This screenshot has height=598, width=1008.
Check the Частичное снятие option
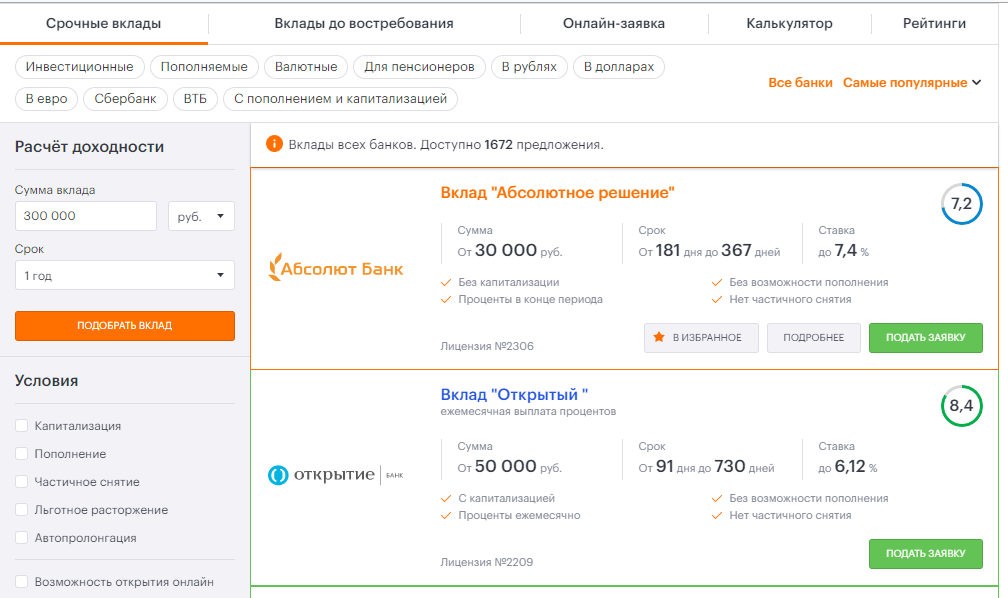21,482
